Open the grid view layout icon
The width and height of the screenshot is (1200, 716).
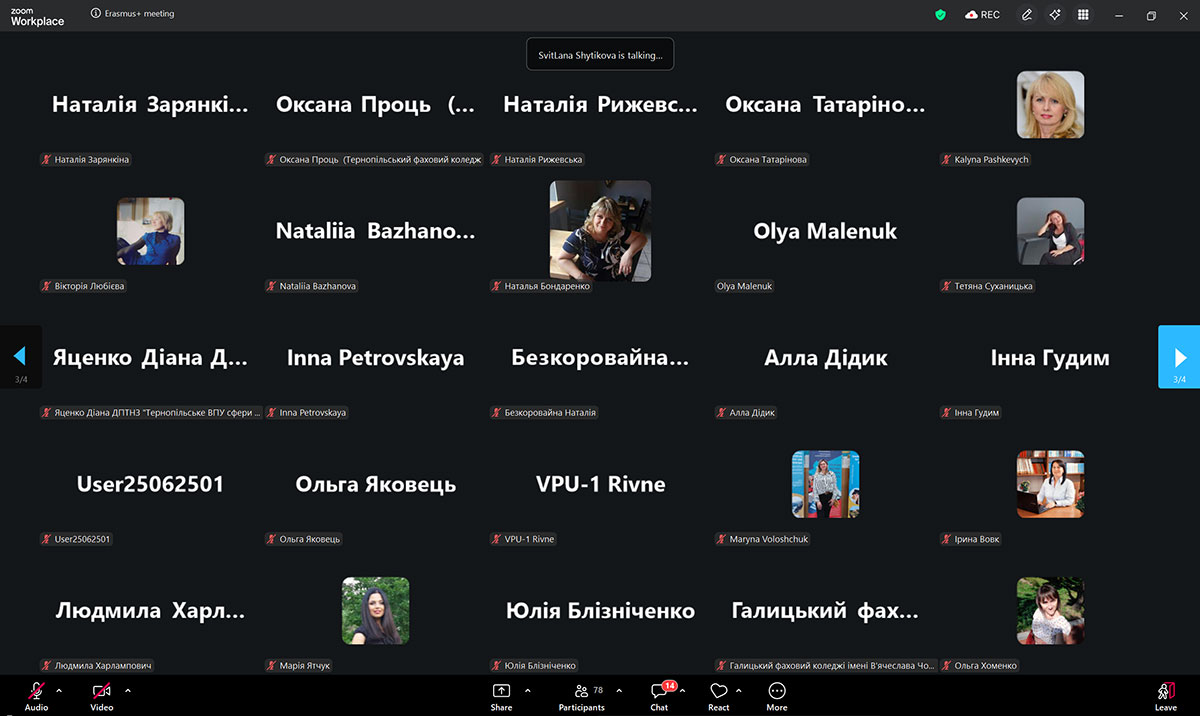(1083, 15)
